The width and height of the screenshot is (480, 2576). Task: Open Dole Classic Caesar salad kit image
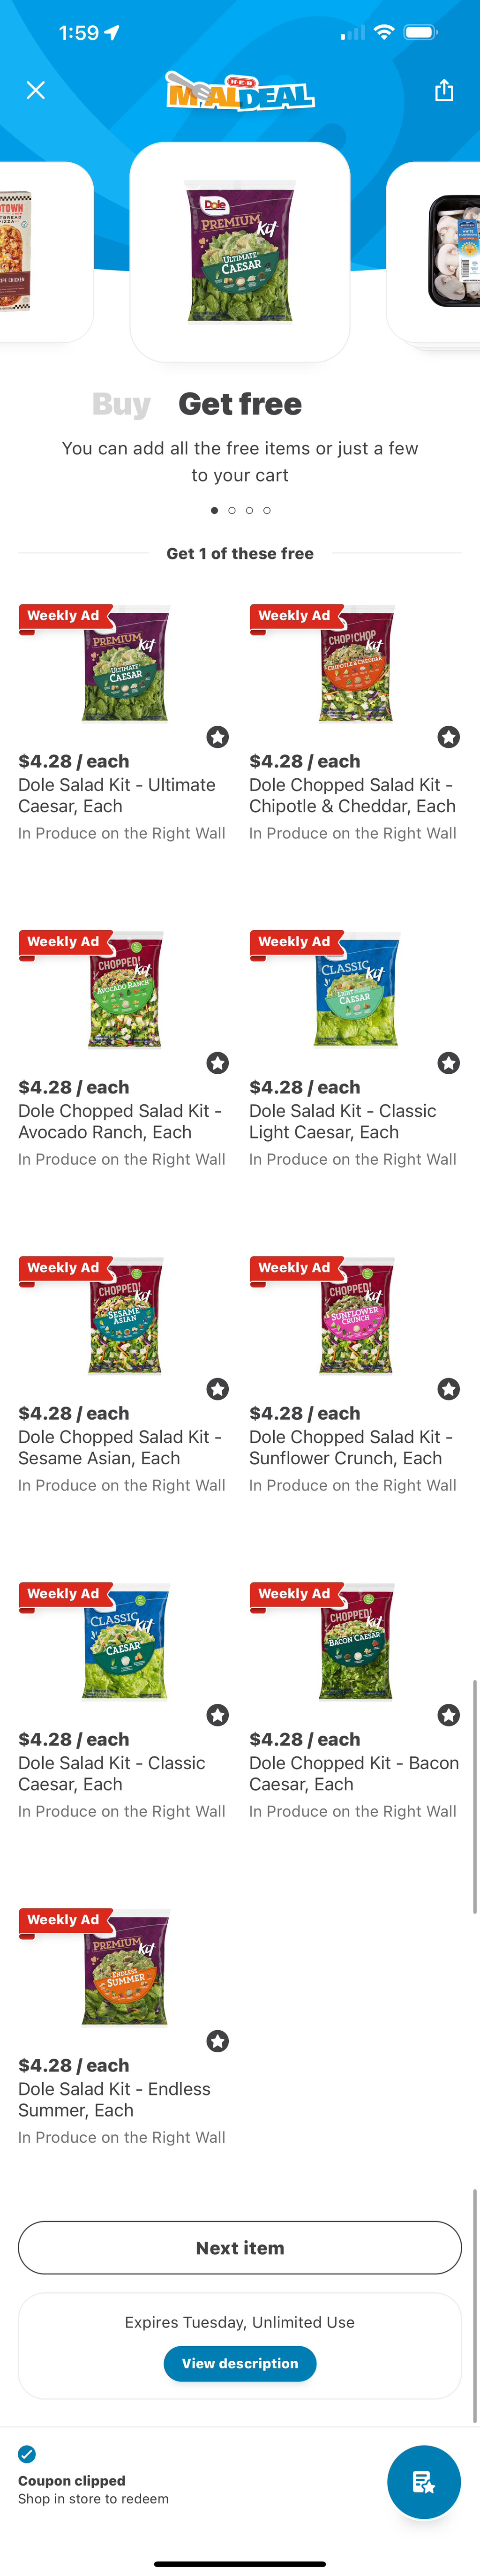tap(125, 1641)
